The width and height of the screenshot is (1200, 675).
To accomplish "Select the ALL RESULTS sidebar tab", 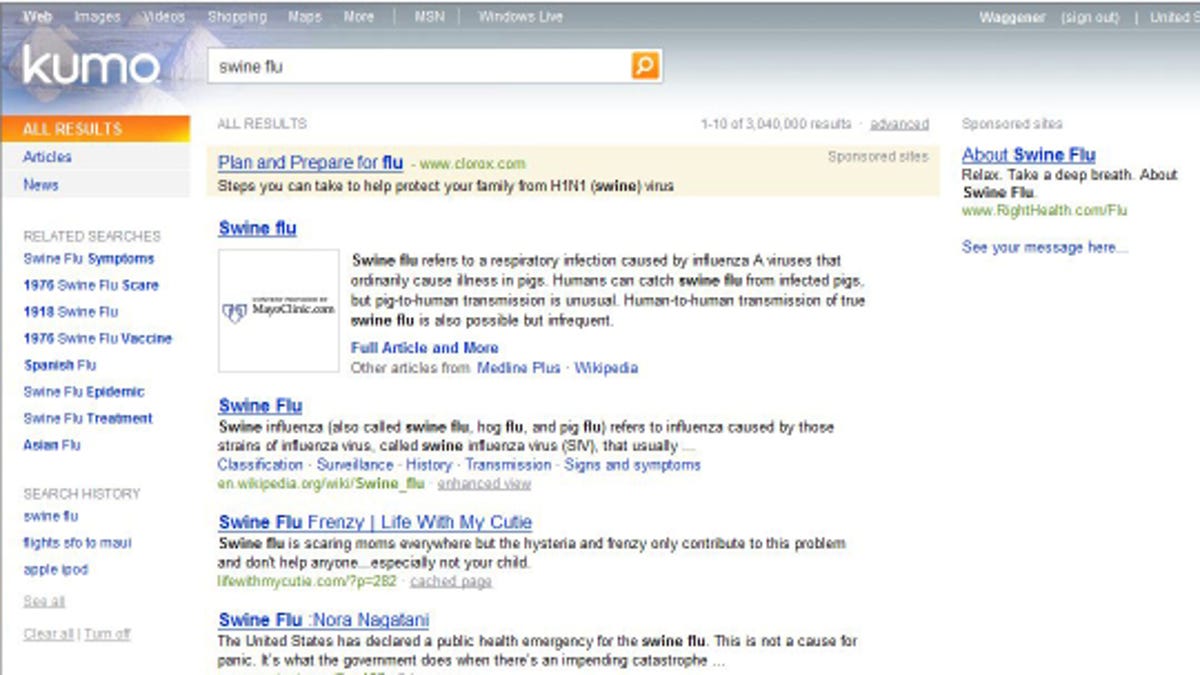I will [x=95, y=129].
